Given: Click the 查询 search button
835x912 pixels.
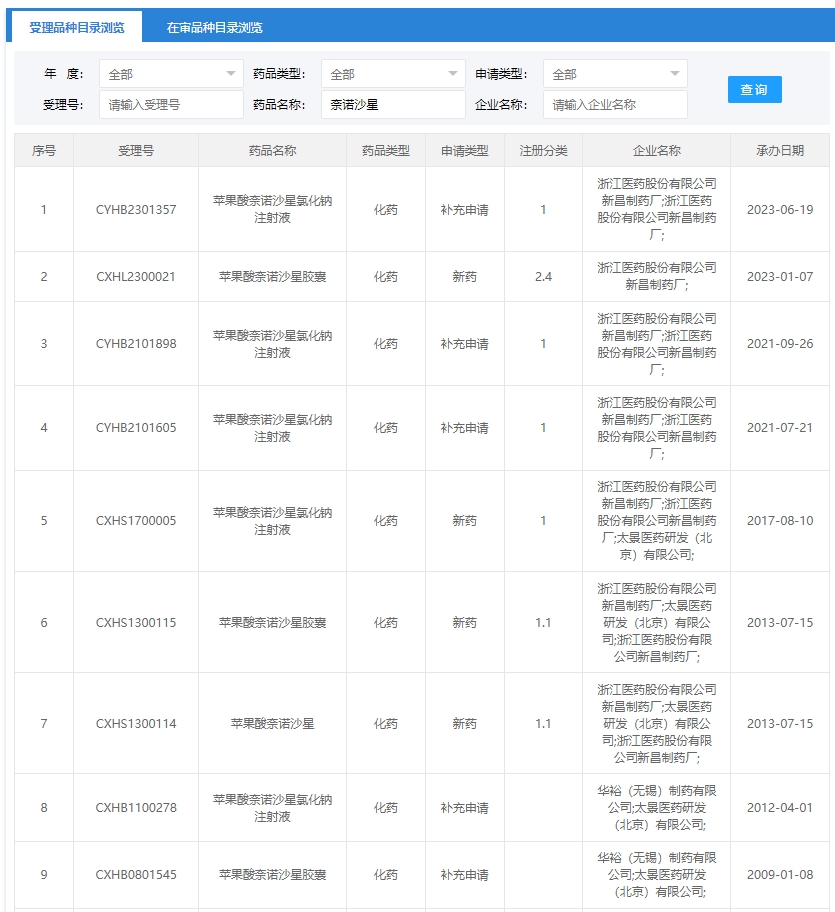Looking at the screenshot, I should coord(754,90).
